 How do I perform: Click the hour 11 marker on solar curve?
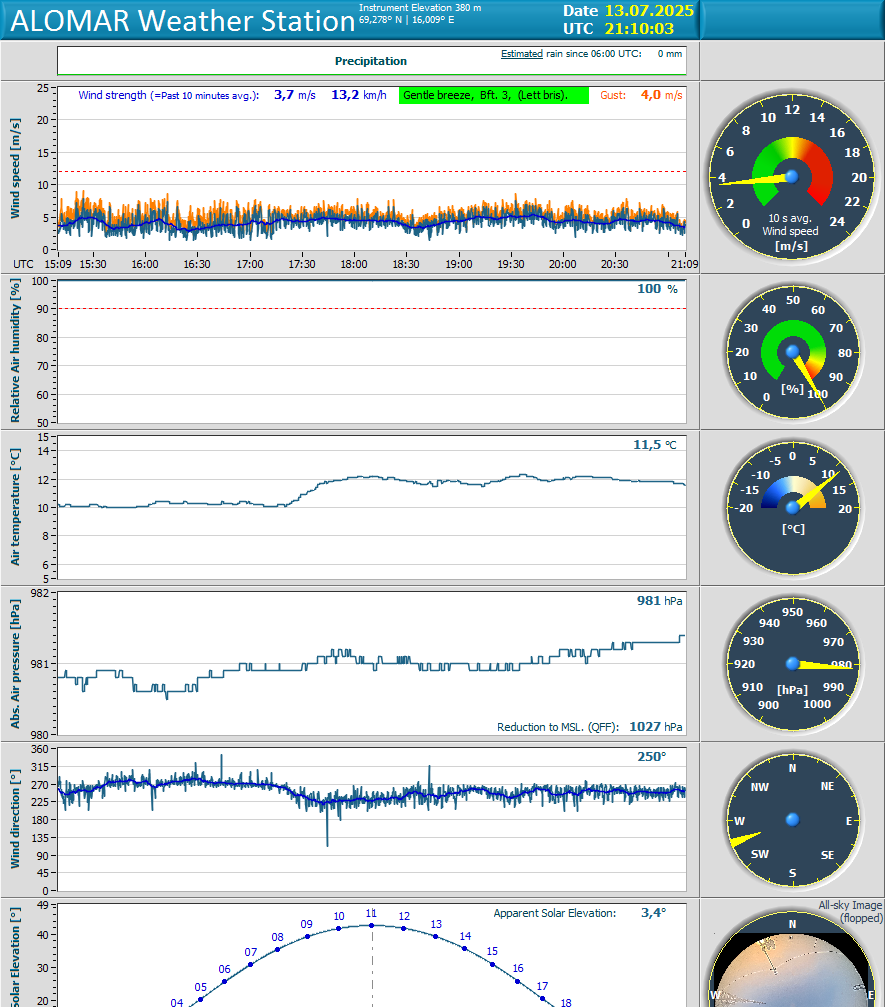371,925
